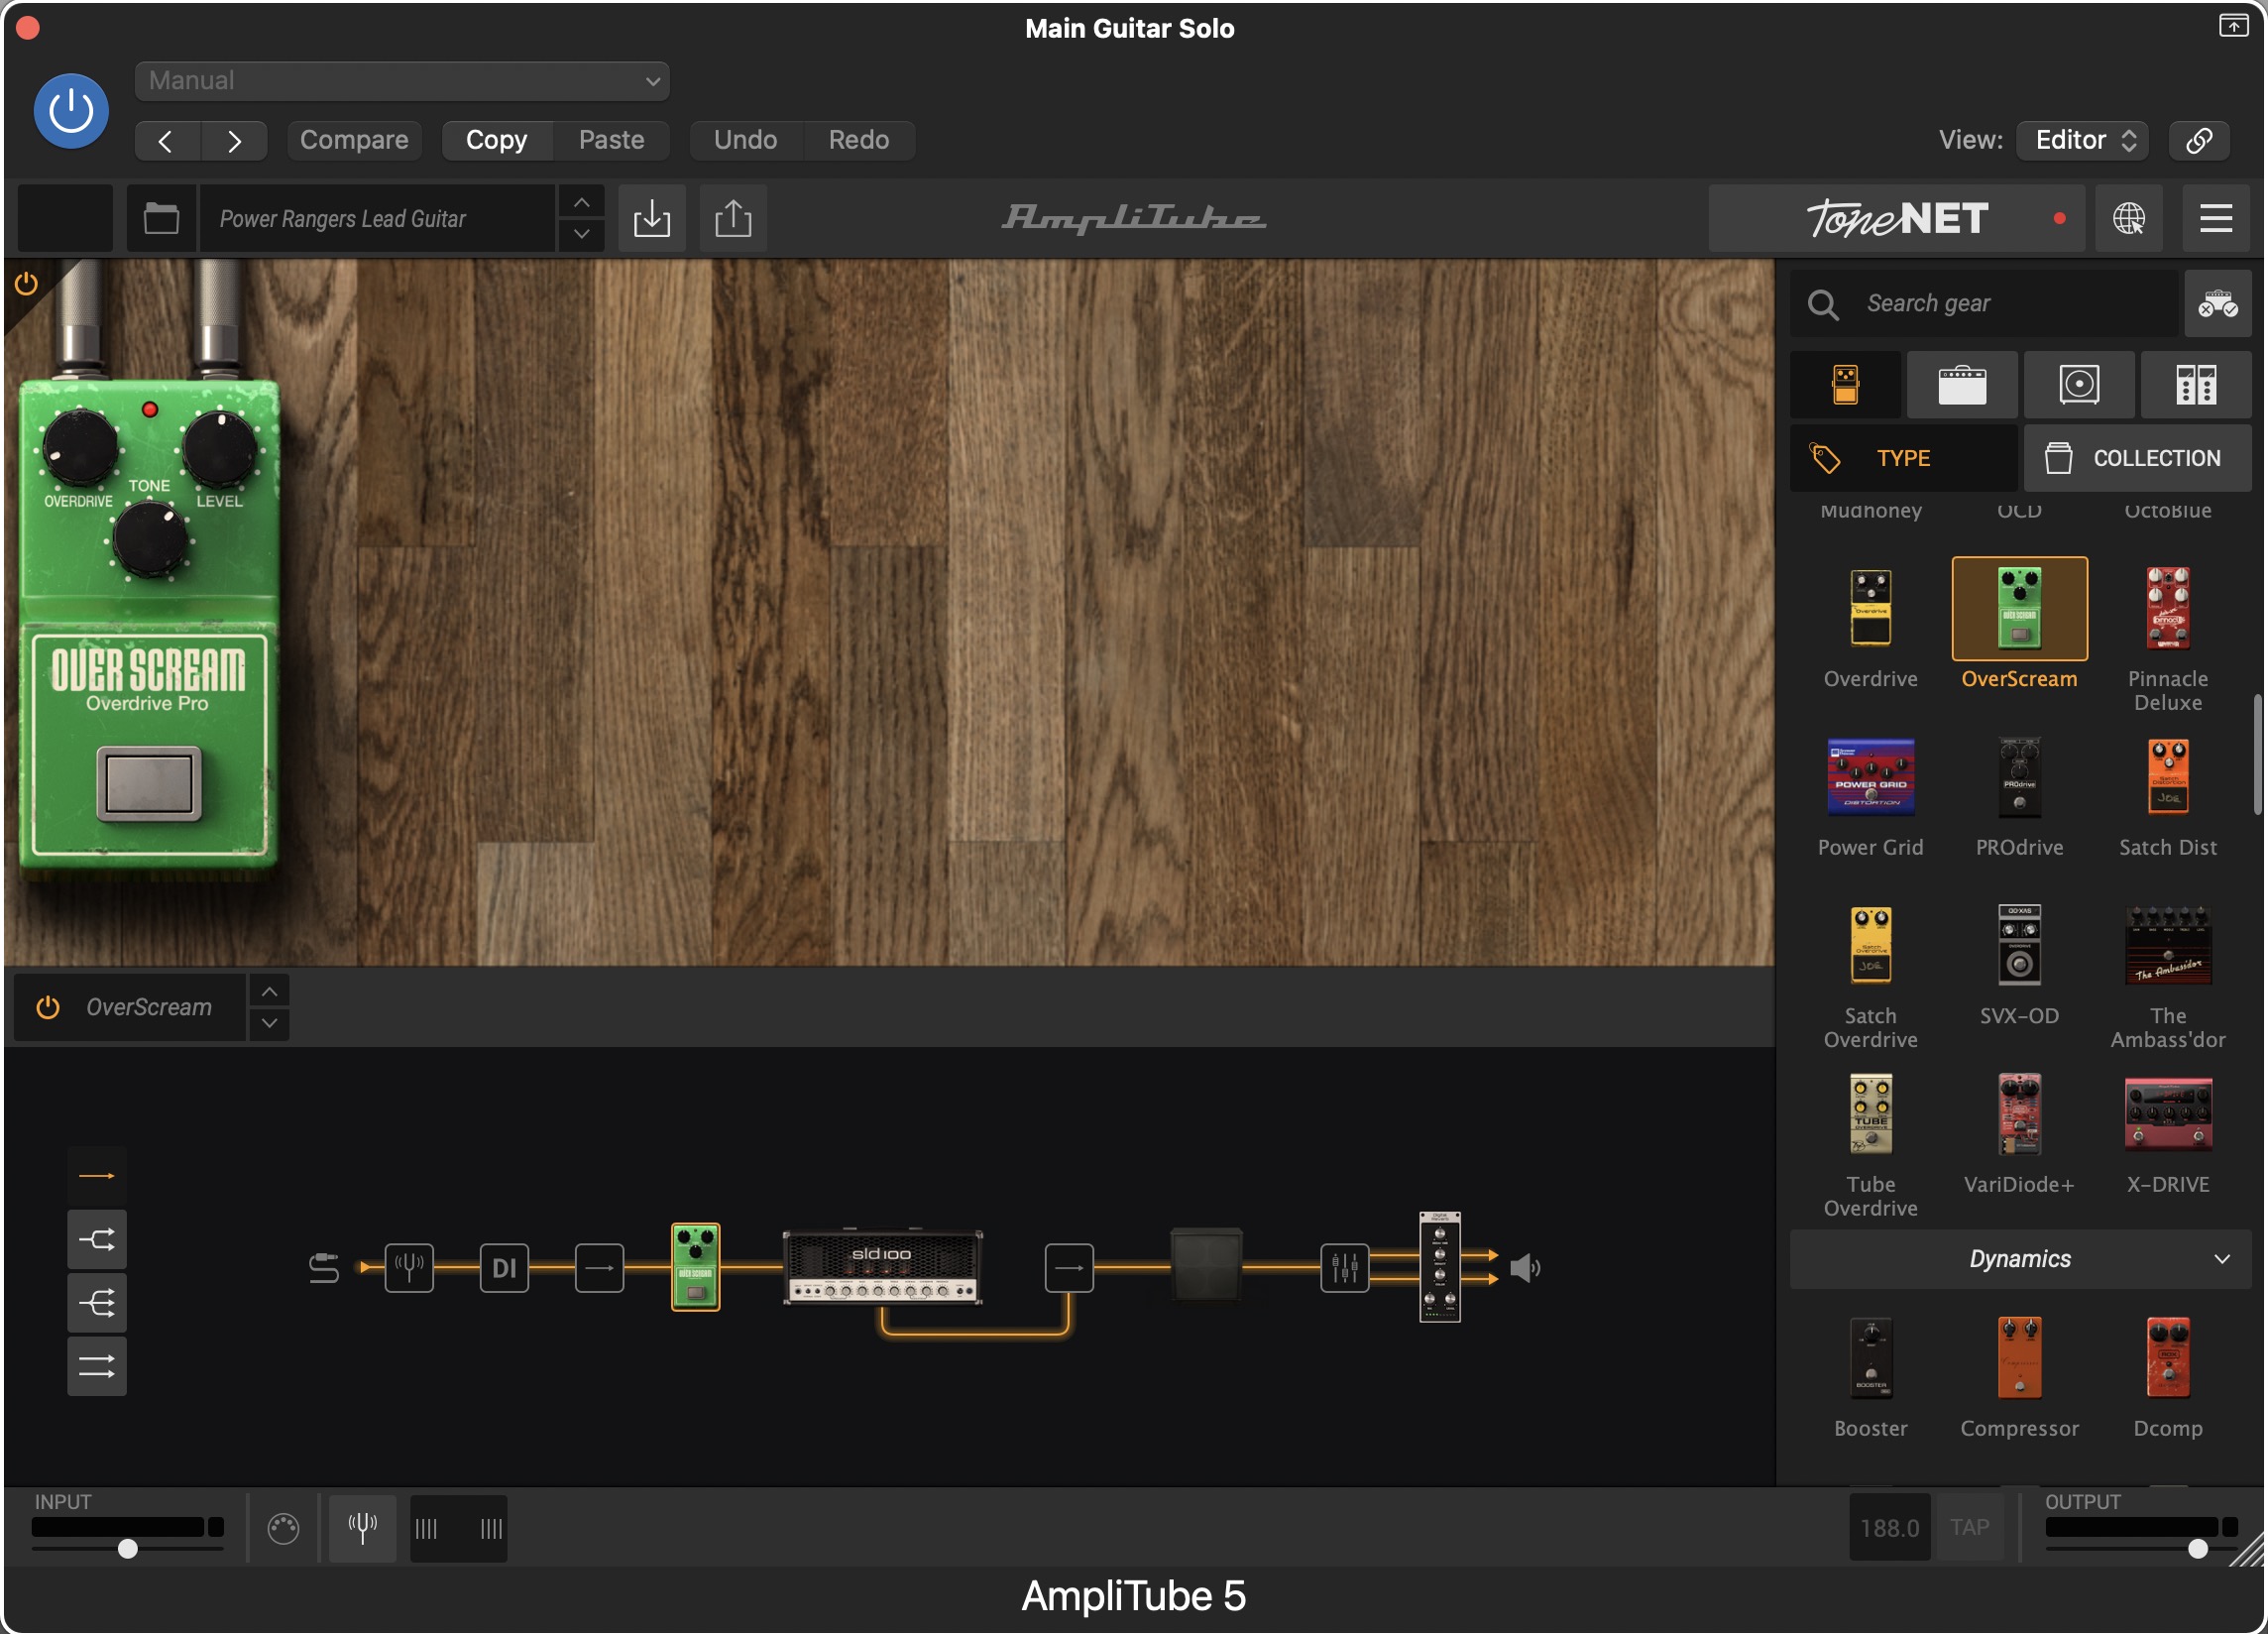This screenshot has width=2268, height=1634.
Task: Open the preset browser folder icon
Action: [160, 218]
